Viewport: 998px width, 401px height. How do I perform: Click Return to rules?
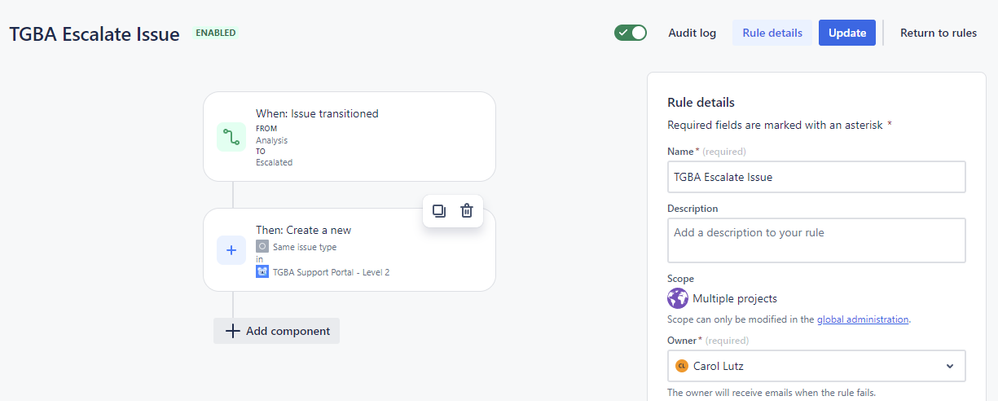pos(938,33)
